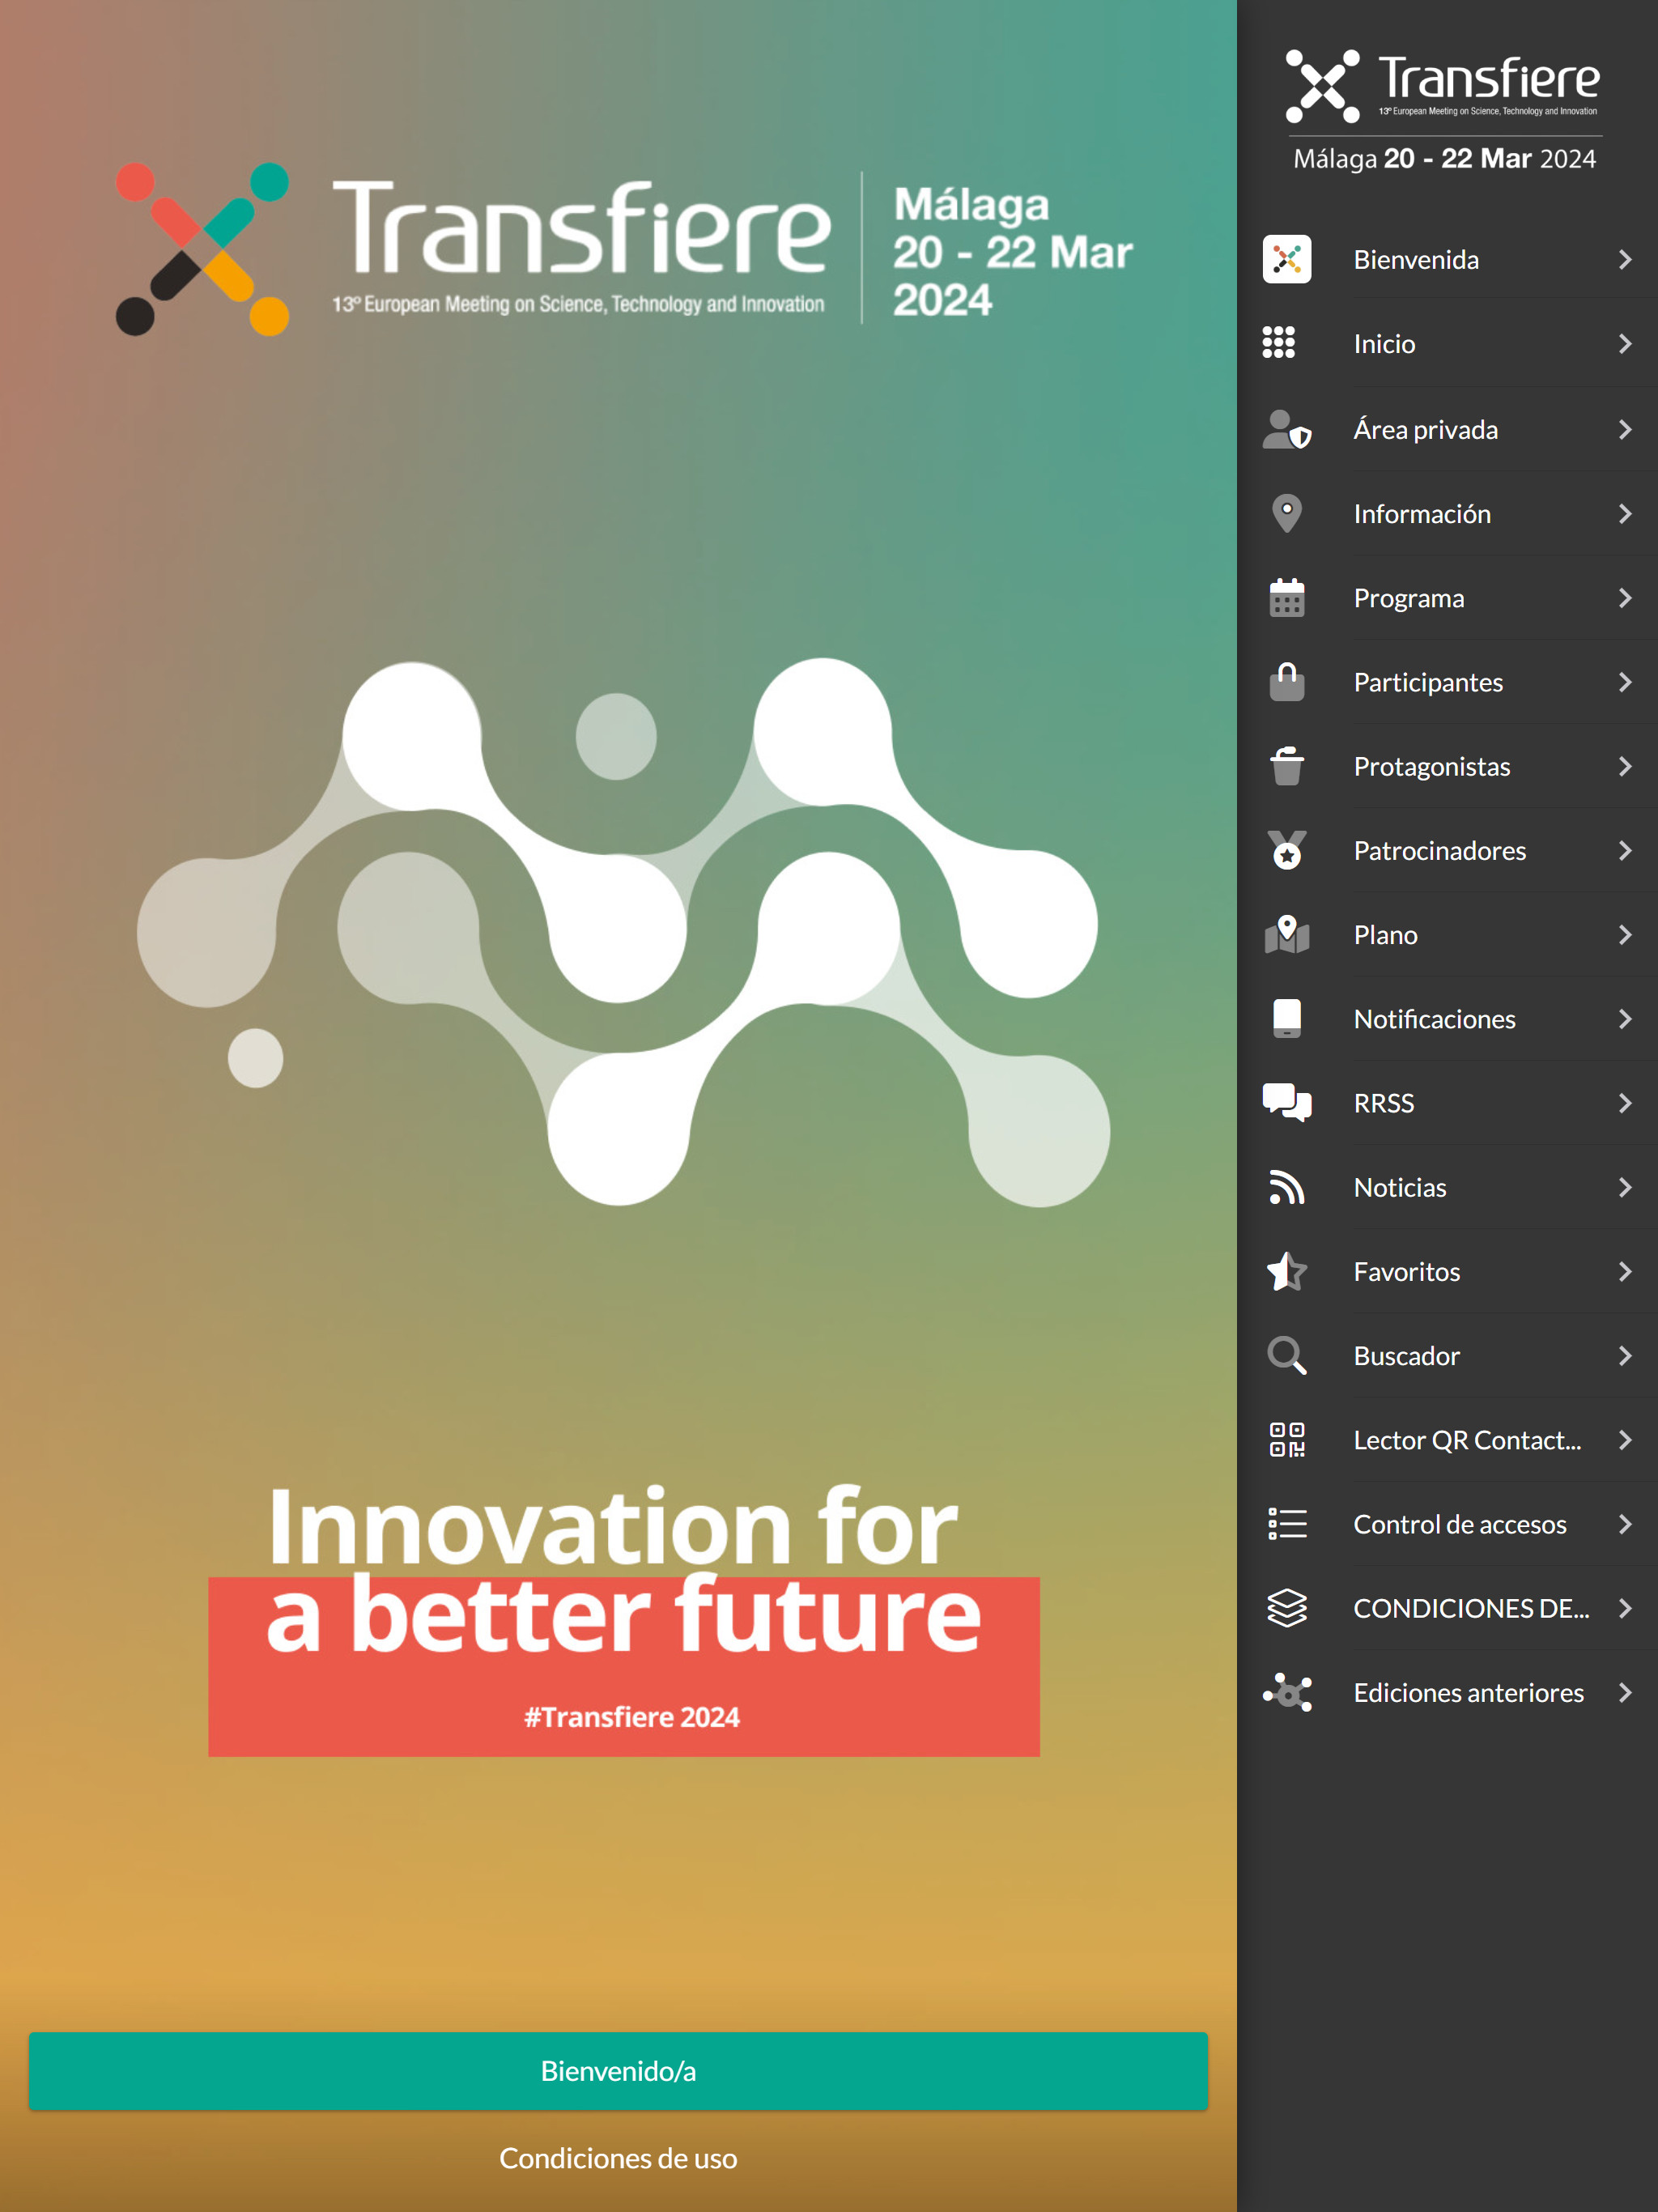Click the Ediciones anteriores network icon
The width and height of the screenshot is (1658, 2212).
click(1286, 1692)
